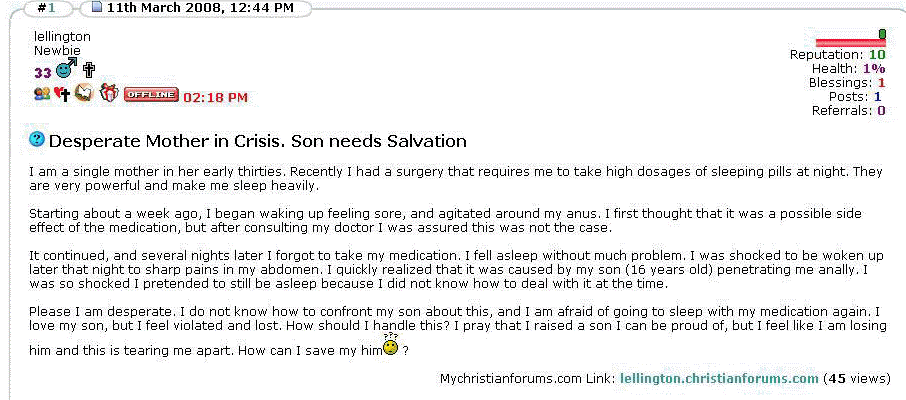Click the reputation bar above the stats

[x=850, y=42]
